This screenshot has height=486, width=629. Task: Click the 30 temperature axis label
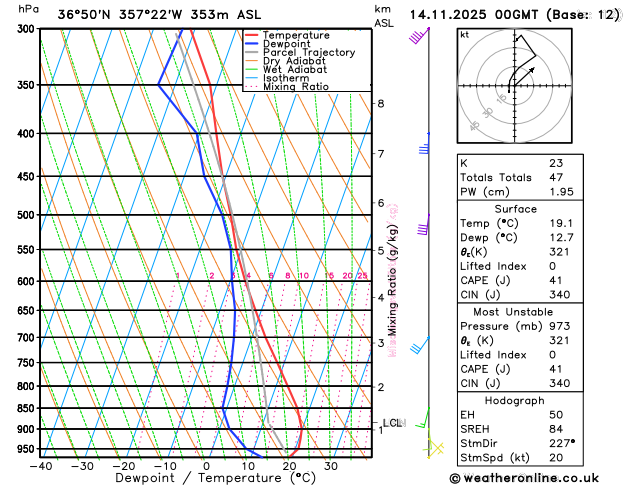point(331,466)
